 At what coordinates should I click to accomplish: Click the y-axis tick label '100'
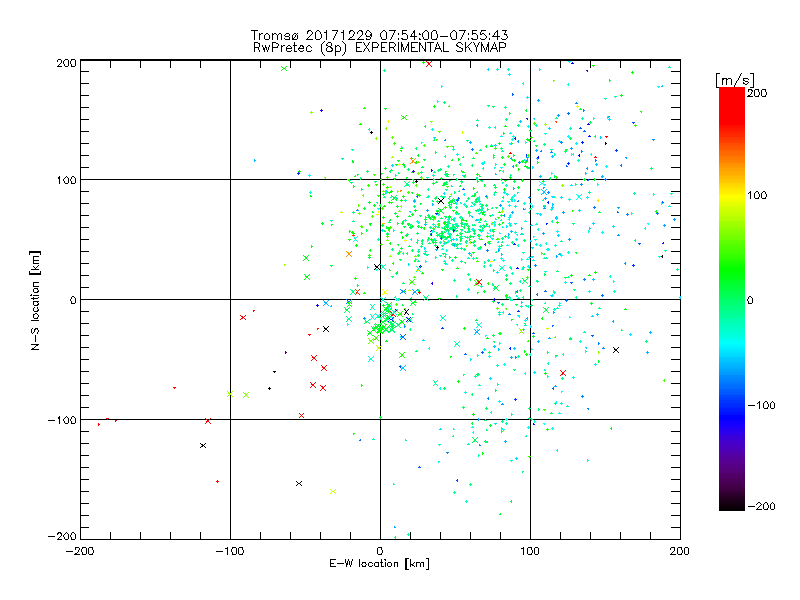pos(66,180)
